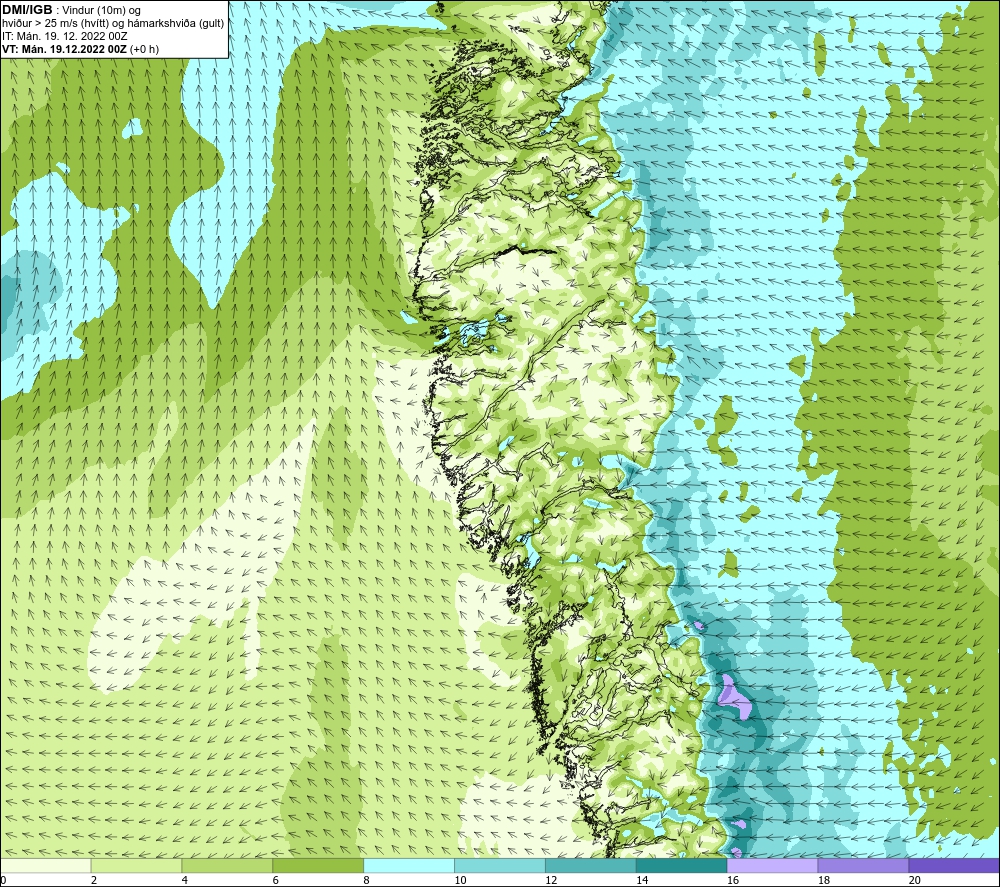This screenshot has height=887, width=1000.
Task: Click the 4–6 m/s green legend swatch
Action: [227, 865]
